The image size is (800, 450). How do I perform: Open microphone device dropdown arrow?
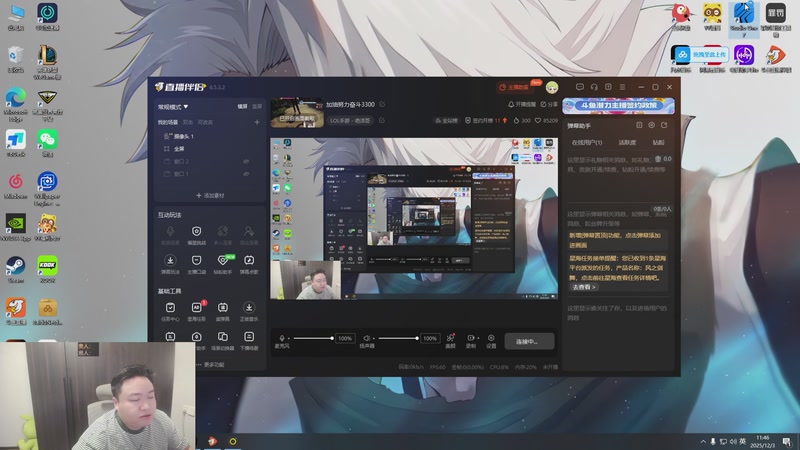coord(288,338)
